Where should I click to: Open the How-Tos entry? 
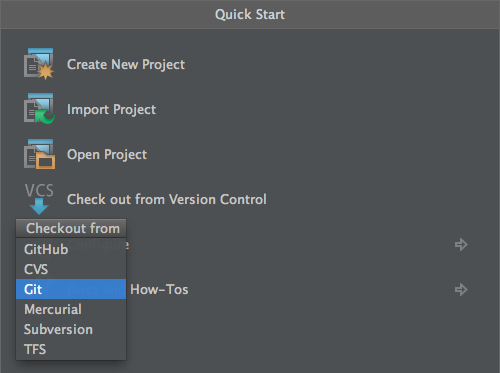(x=159, y=289)
